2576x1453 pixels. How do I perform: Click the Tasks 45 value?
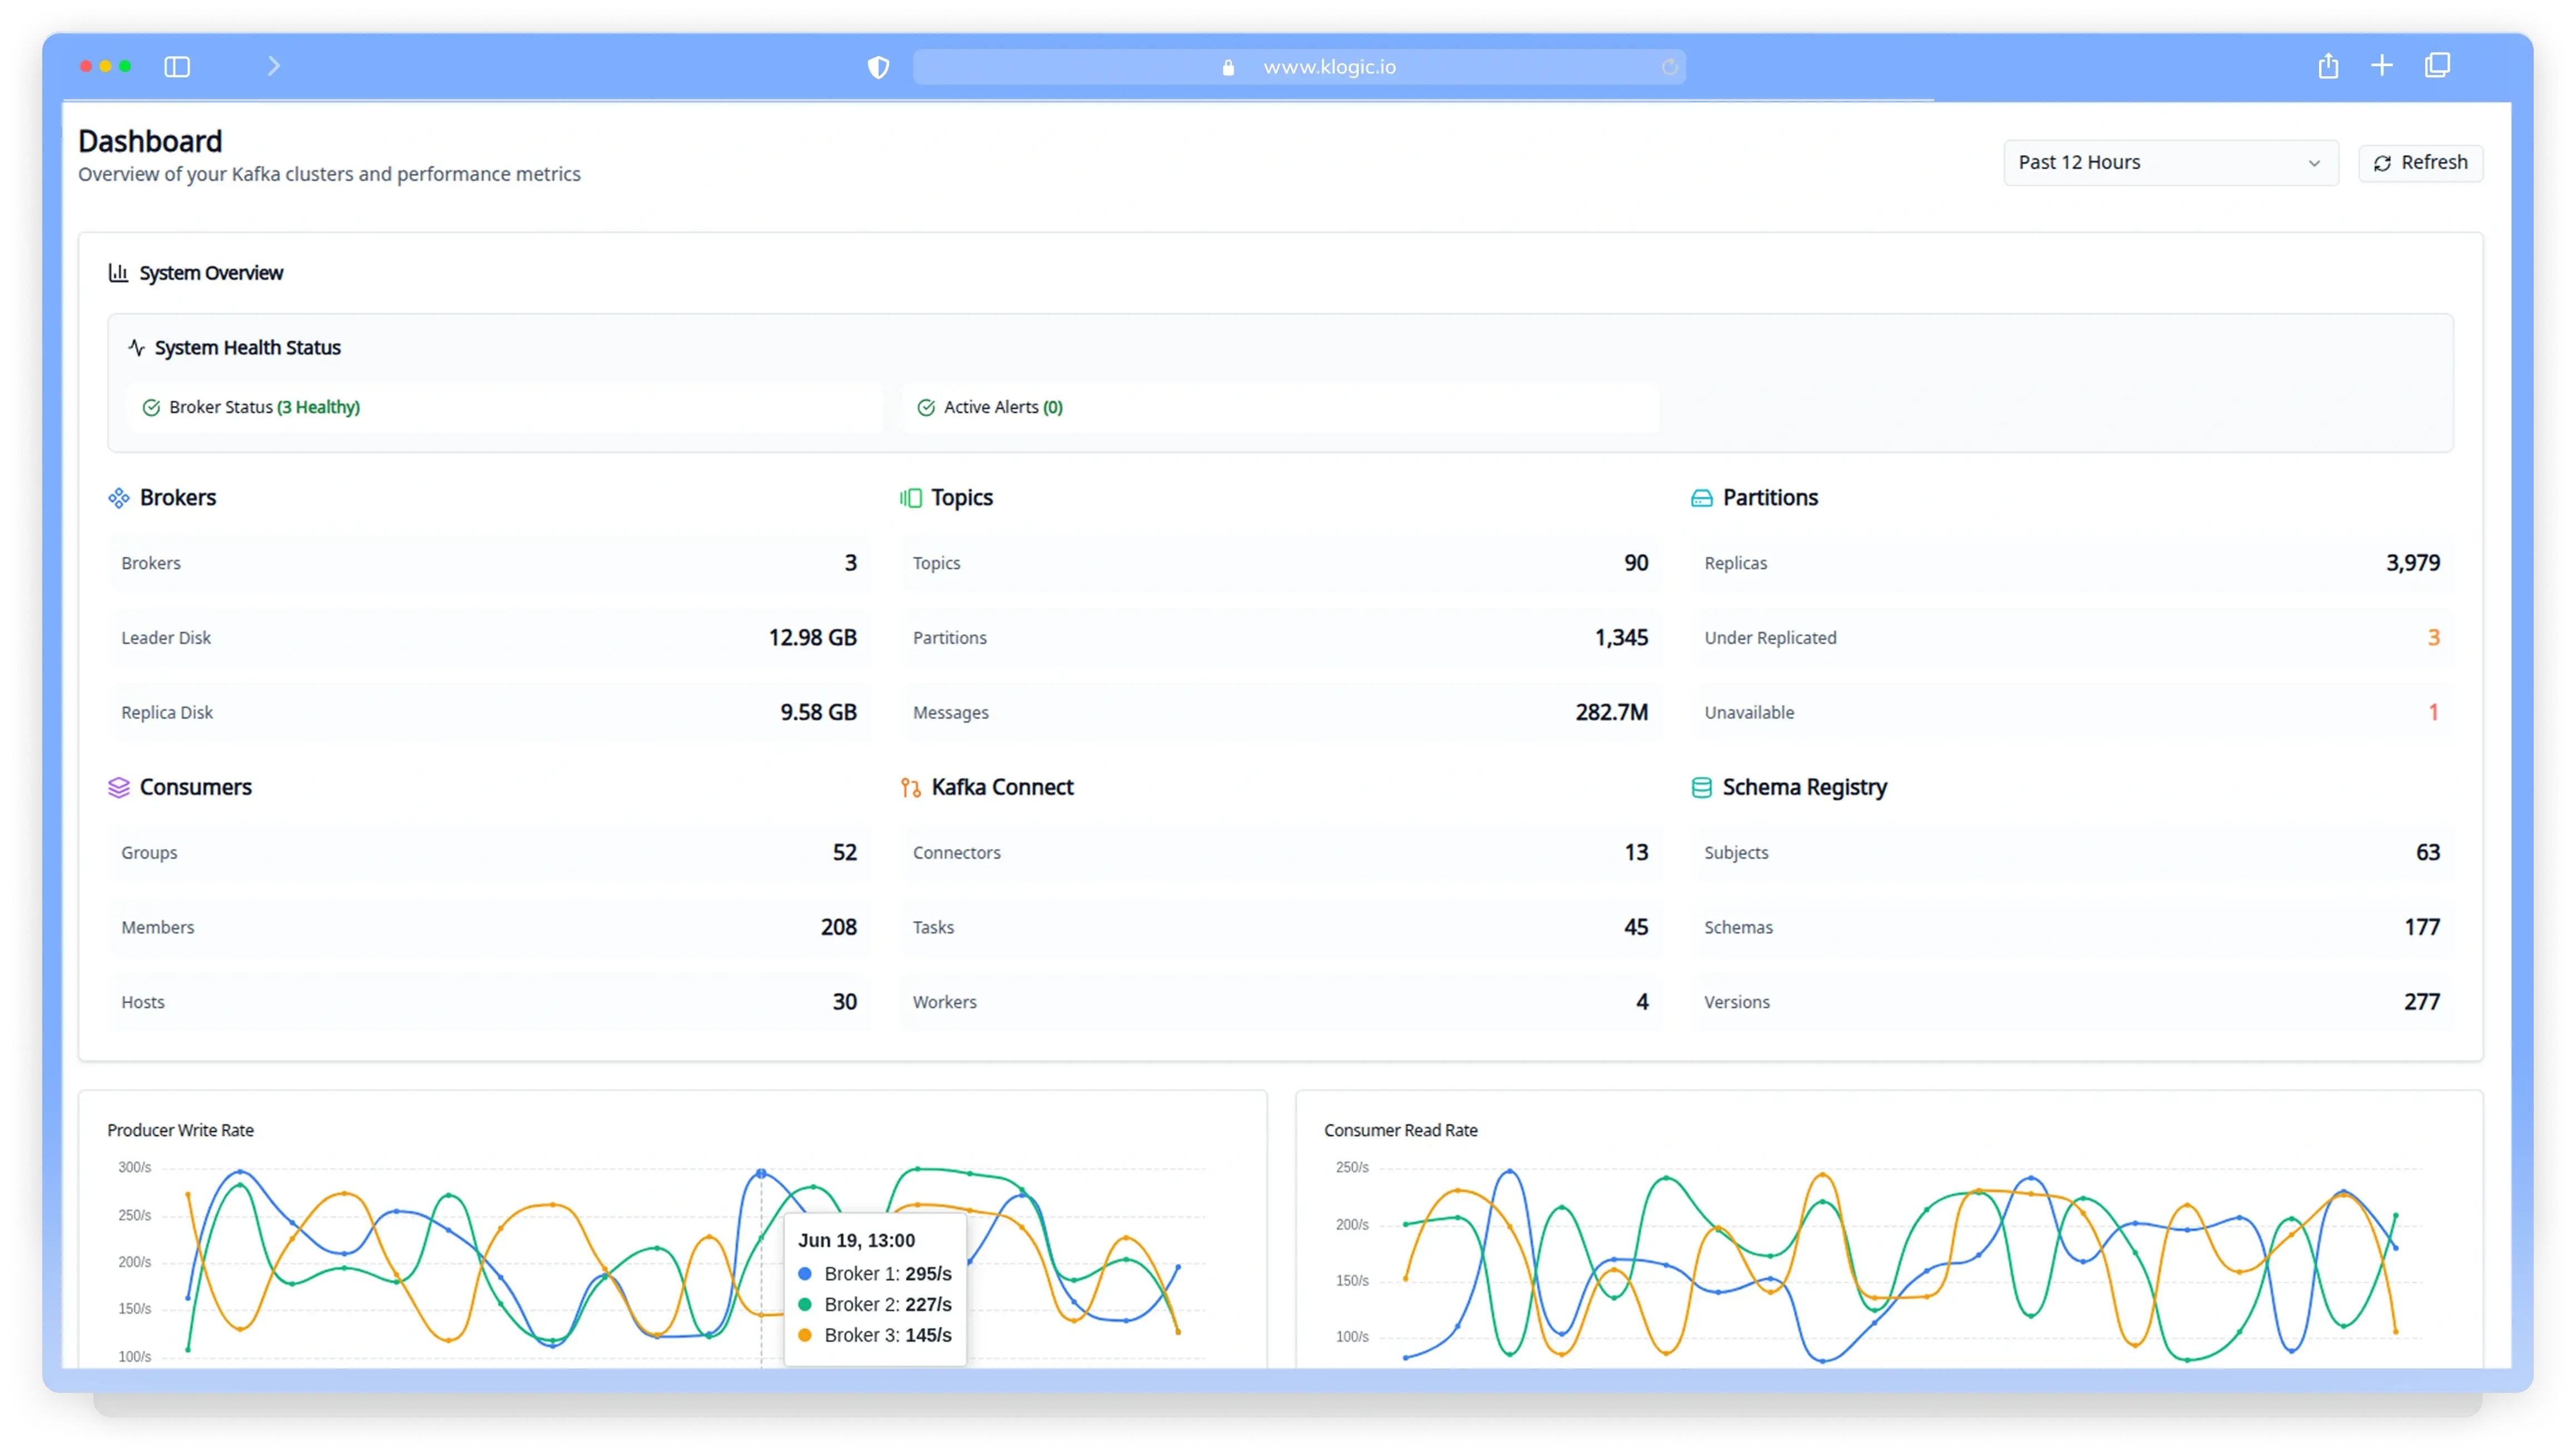(1636, 928)
